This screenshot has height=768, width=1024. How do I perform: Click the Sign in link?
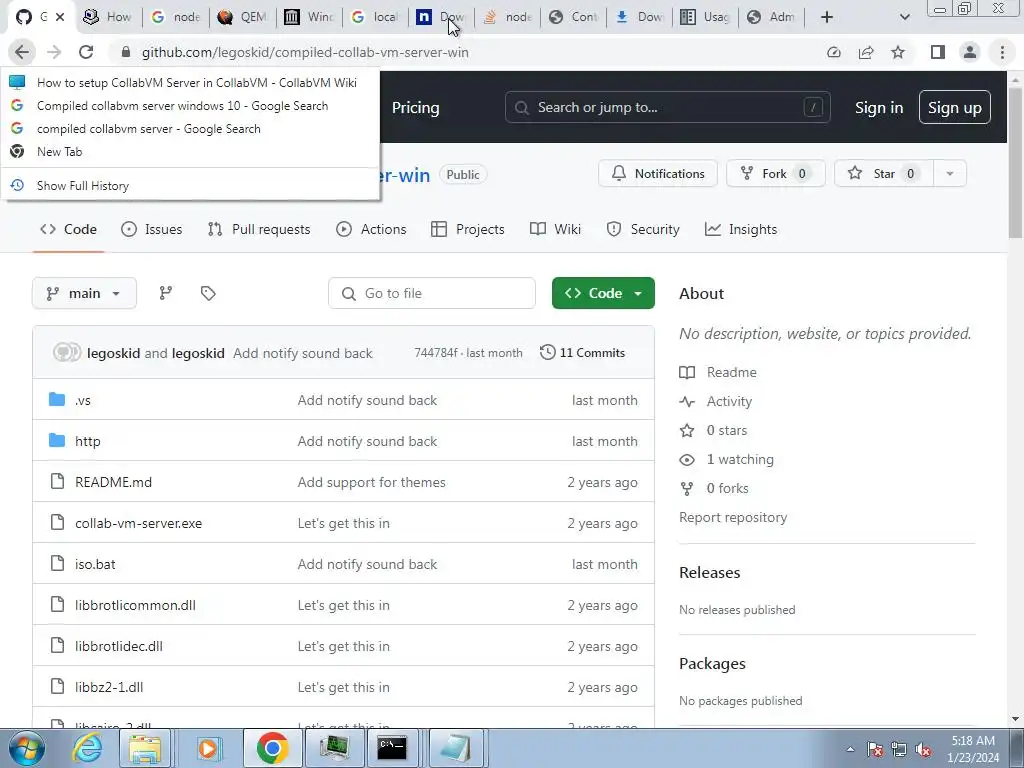click(879, 108)
